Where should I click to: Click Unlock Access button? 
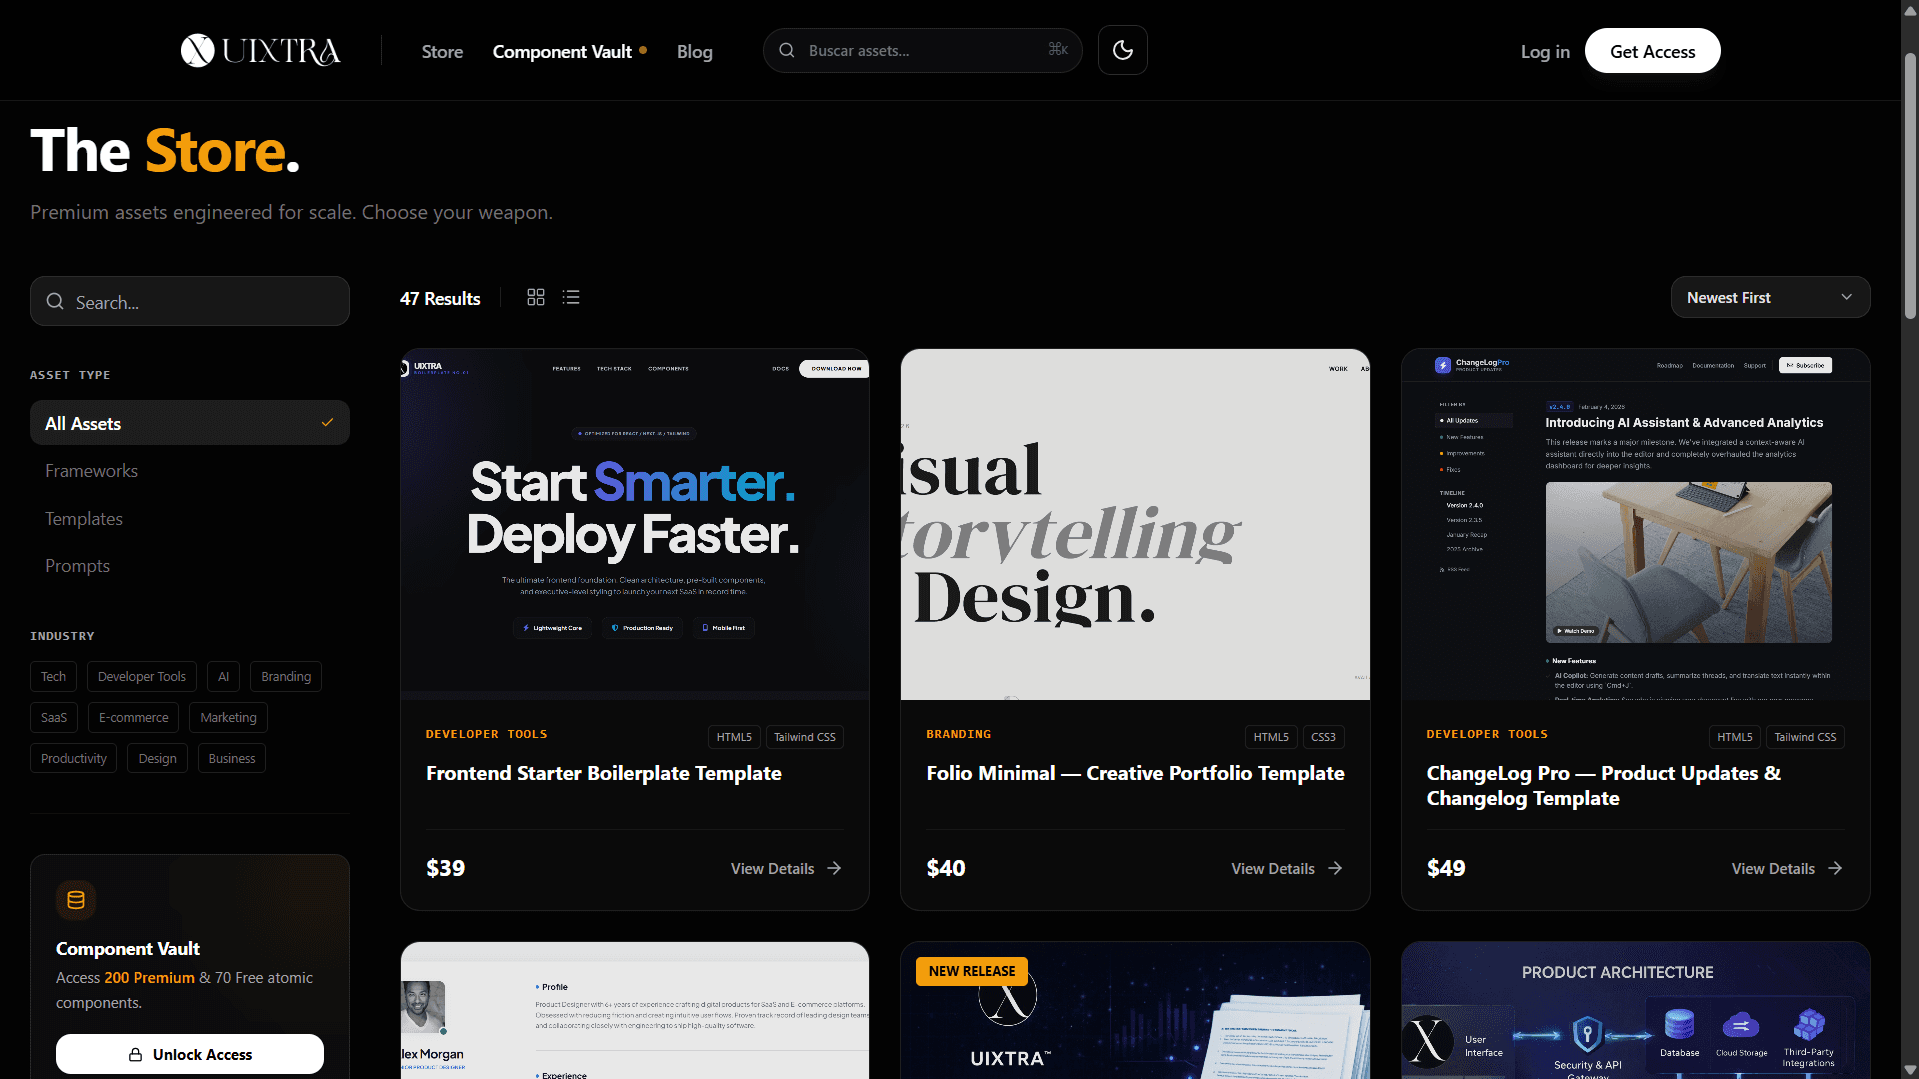190,1054
